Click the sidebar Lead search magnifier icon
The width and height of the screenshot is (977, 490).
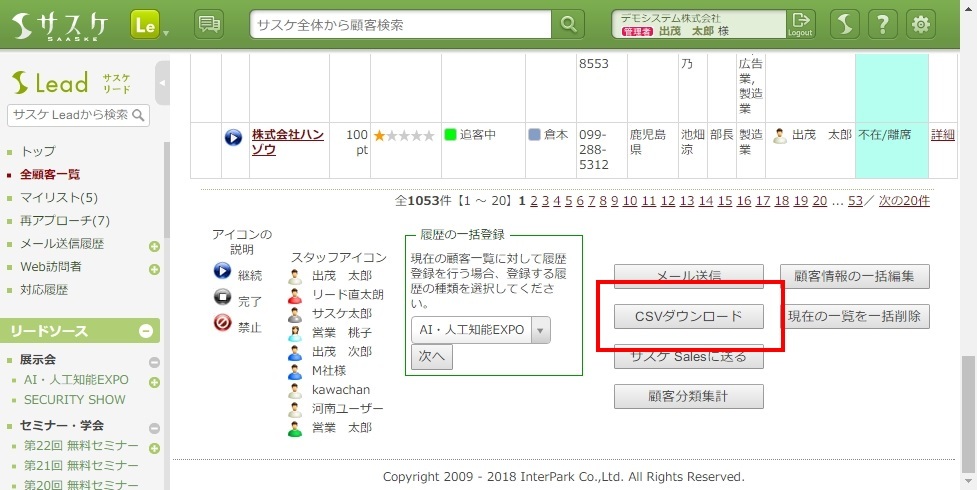(139, 115)
